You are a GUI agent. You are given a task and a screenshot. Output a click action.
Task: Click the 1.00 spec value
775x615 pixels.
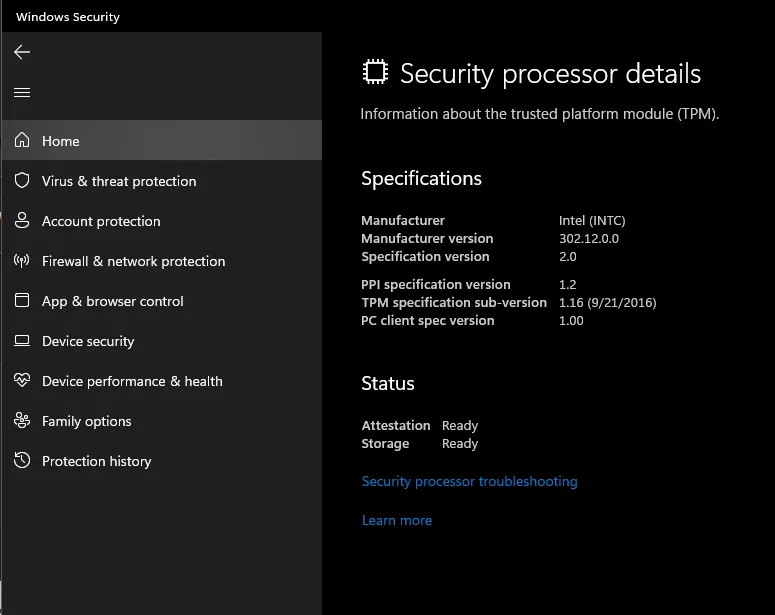click(571, 321)
